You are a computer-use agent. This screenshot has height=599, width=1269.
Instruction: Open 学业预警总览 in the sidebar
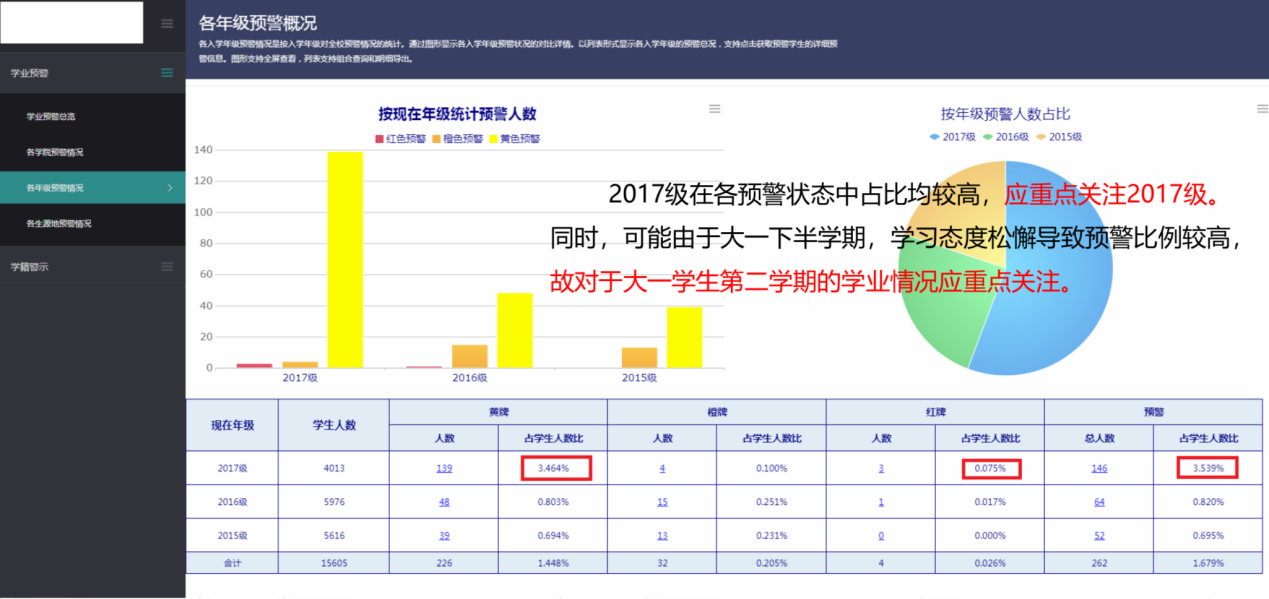[51, 117]
